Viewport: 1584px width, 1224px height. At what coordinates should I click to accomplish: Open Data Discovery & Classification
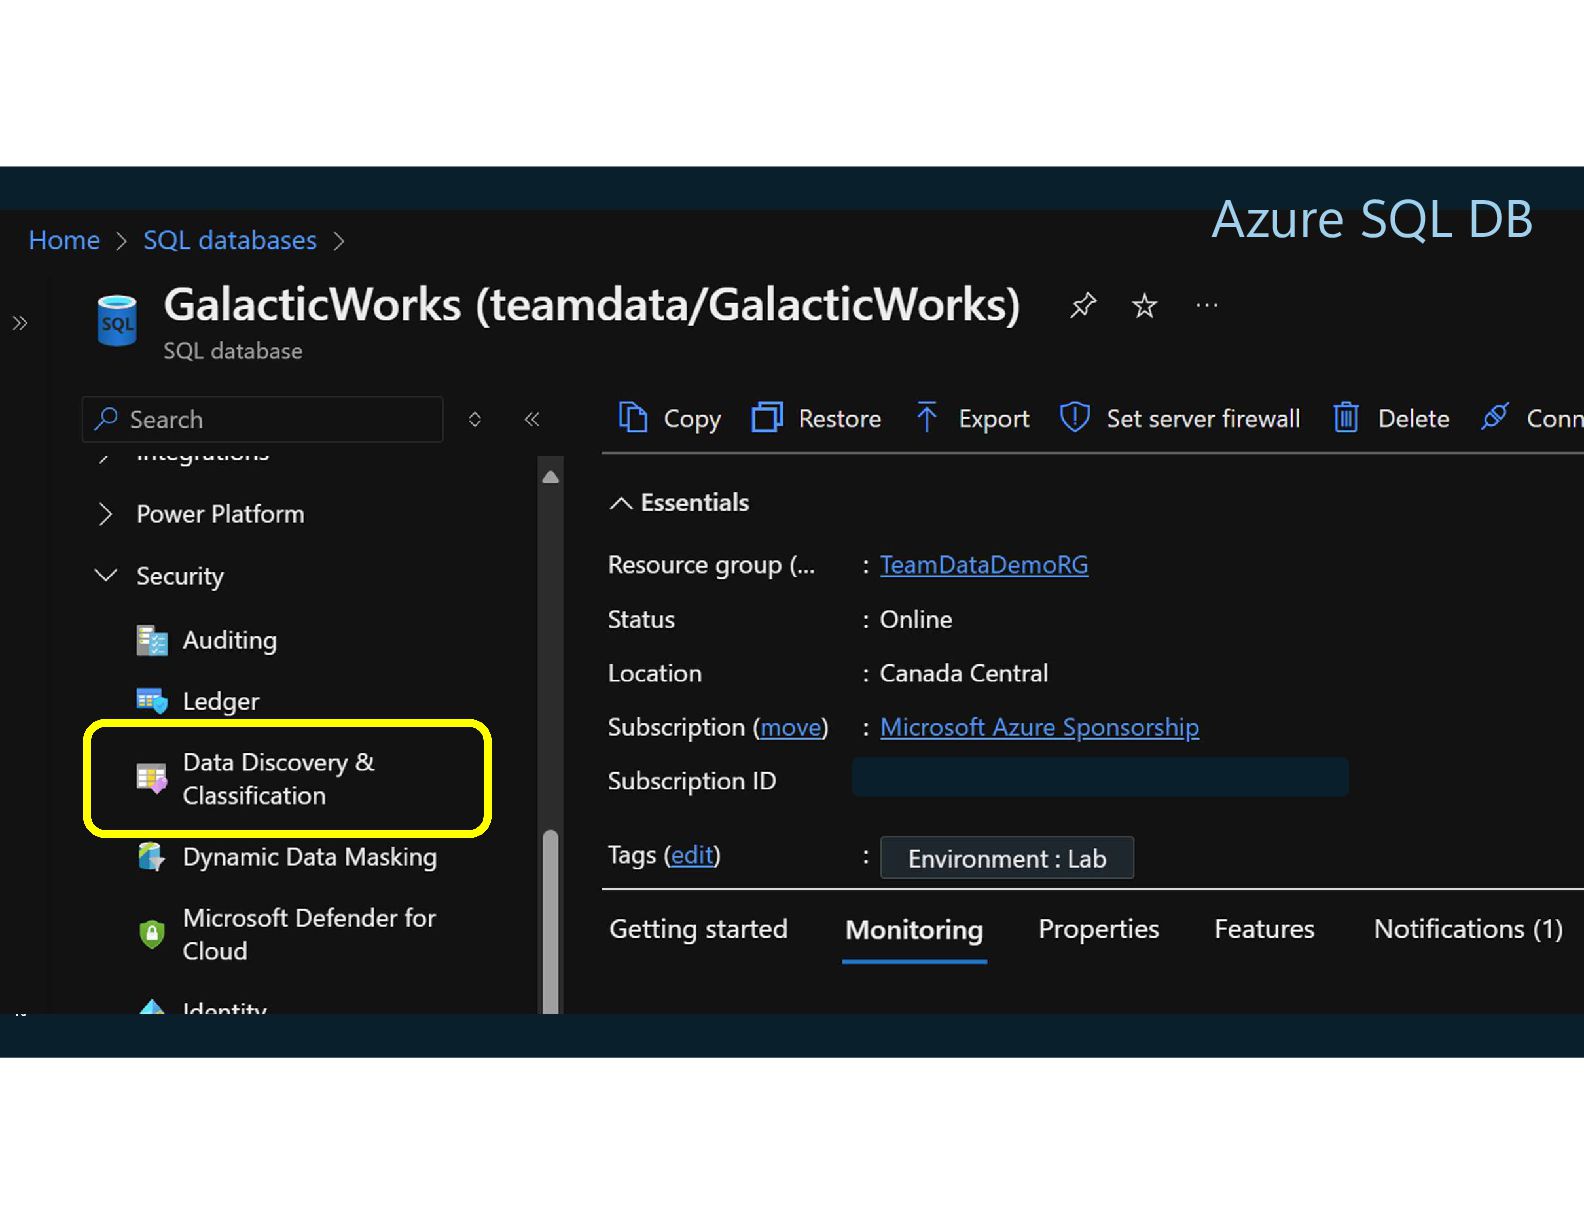(x=279, y=779)
